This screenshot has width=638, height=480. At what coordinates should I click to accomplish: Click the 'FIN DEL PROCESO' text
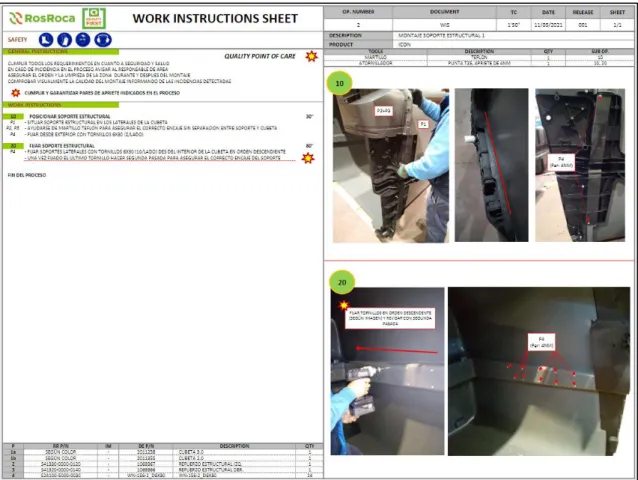coord(27,175)
